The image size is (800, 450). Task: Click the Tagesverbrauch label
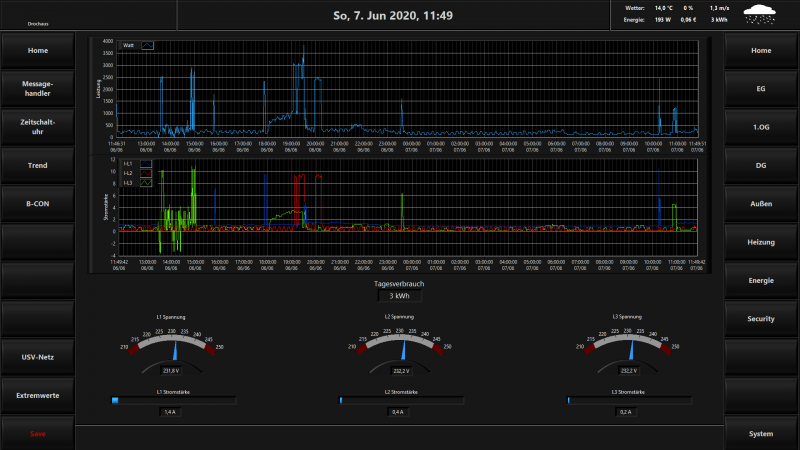(399, 284)
